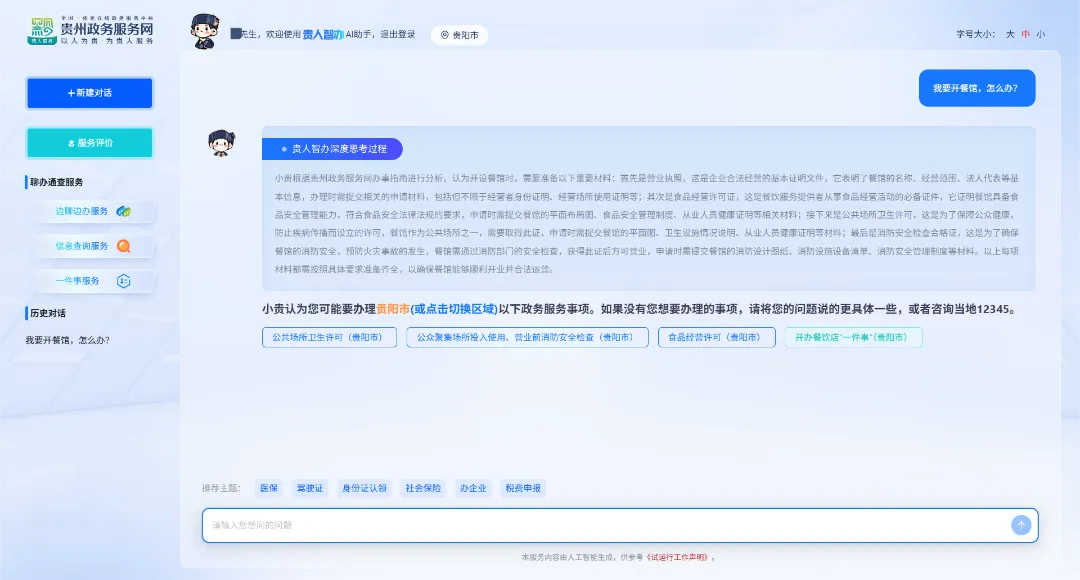Open the 食品经营许可（贵阳市） service item

click(716, 338)
